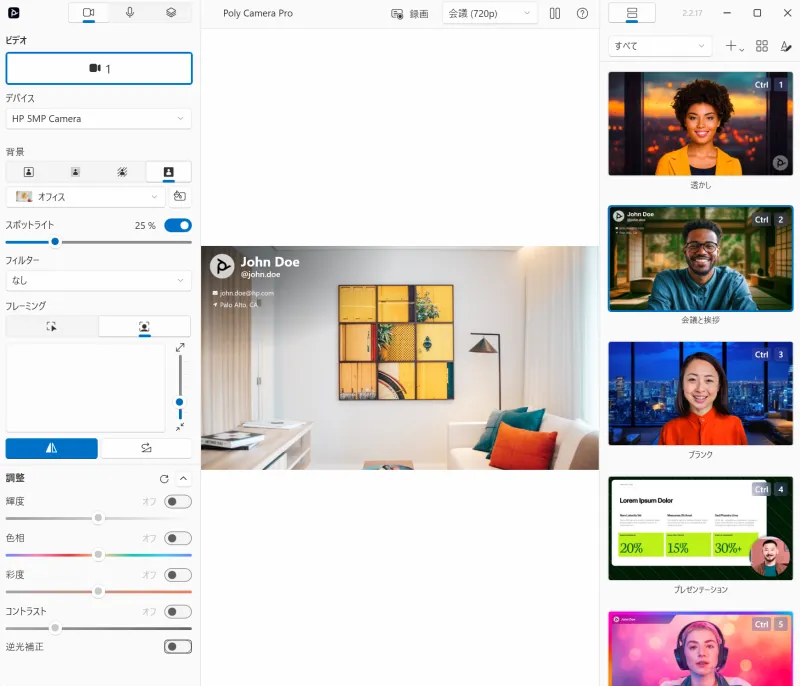Enable the 色相 hue toggle
Image resolution: width=800 pixels, height=686 pixels.
tap(178, 539)
